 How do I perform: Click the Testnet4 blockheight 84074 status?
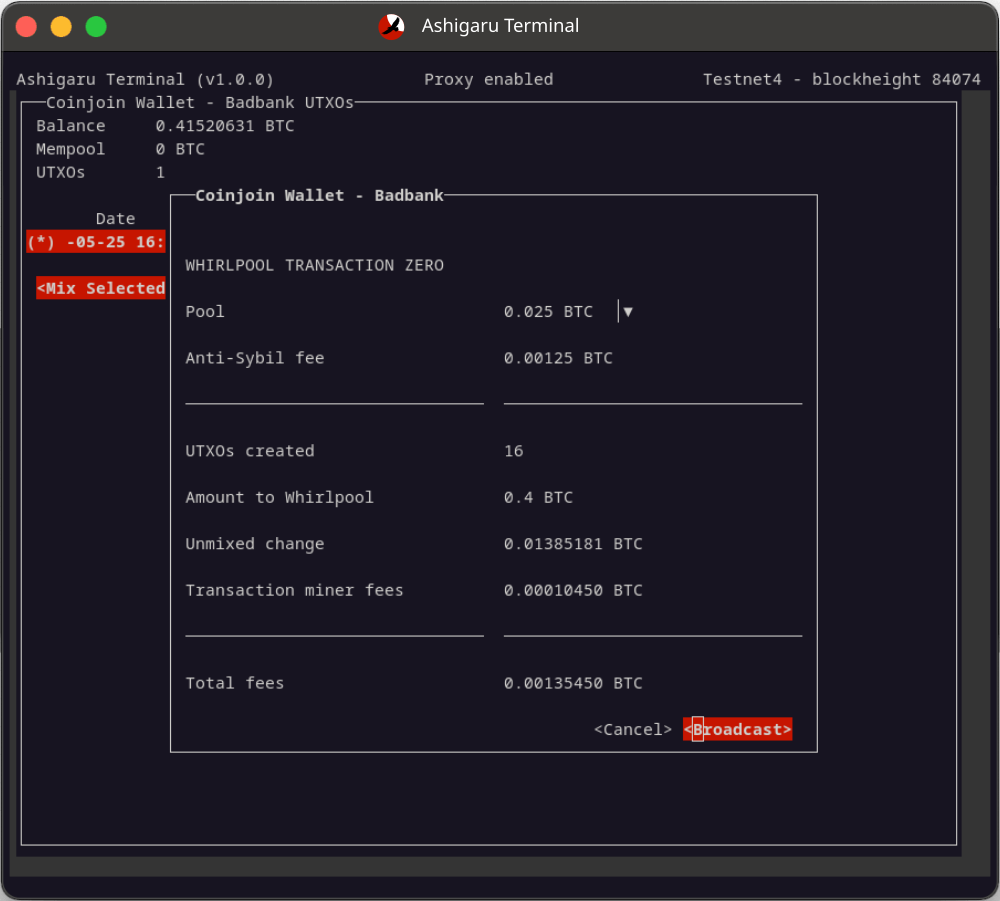click(x=842, y=80)
